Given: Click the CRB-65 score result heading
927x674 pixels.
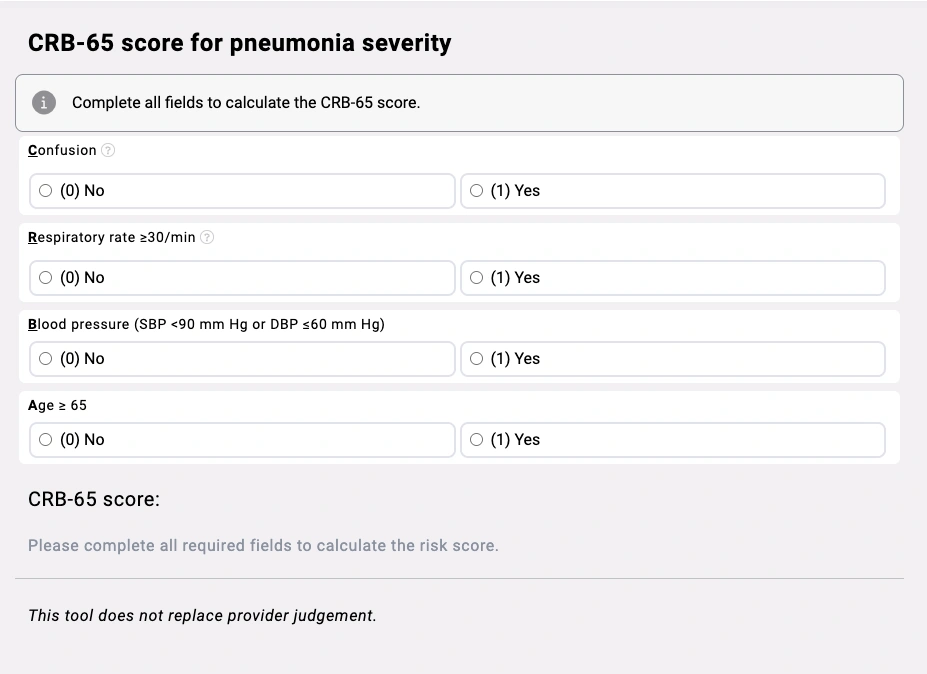Looking at the screenshot, I should [93, 498].
